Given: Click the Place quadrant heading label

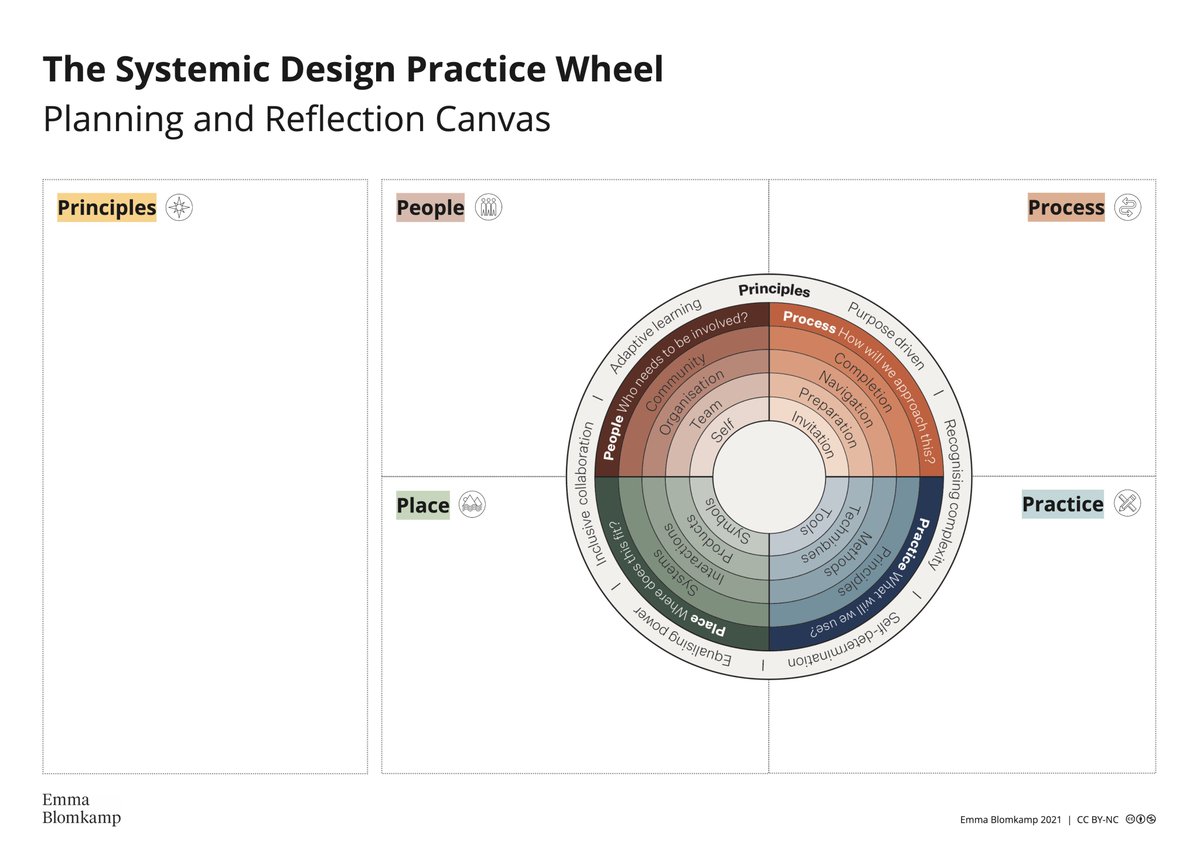Looking at the screenshot, I should pyautogui.click(x=423, y=505).
